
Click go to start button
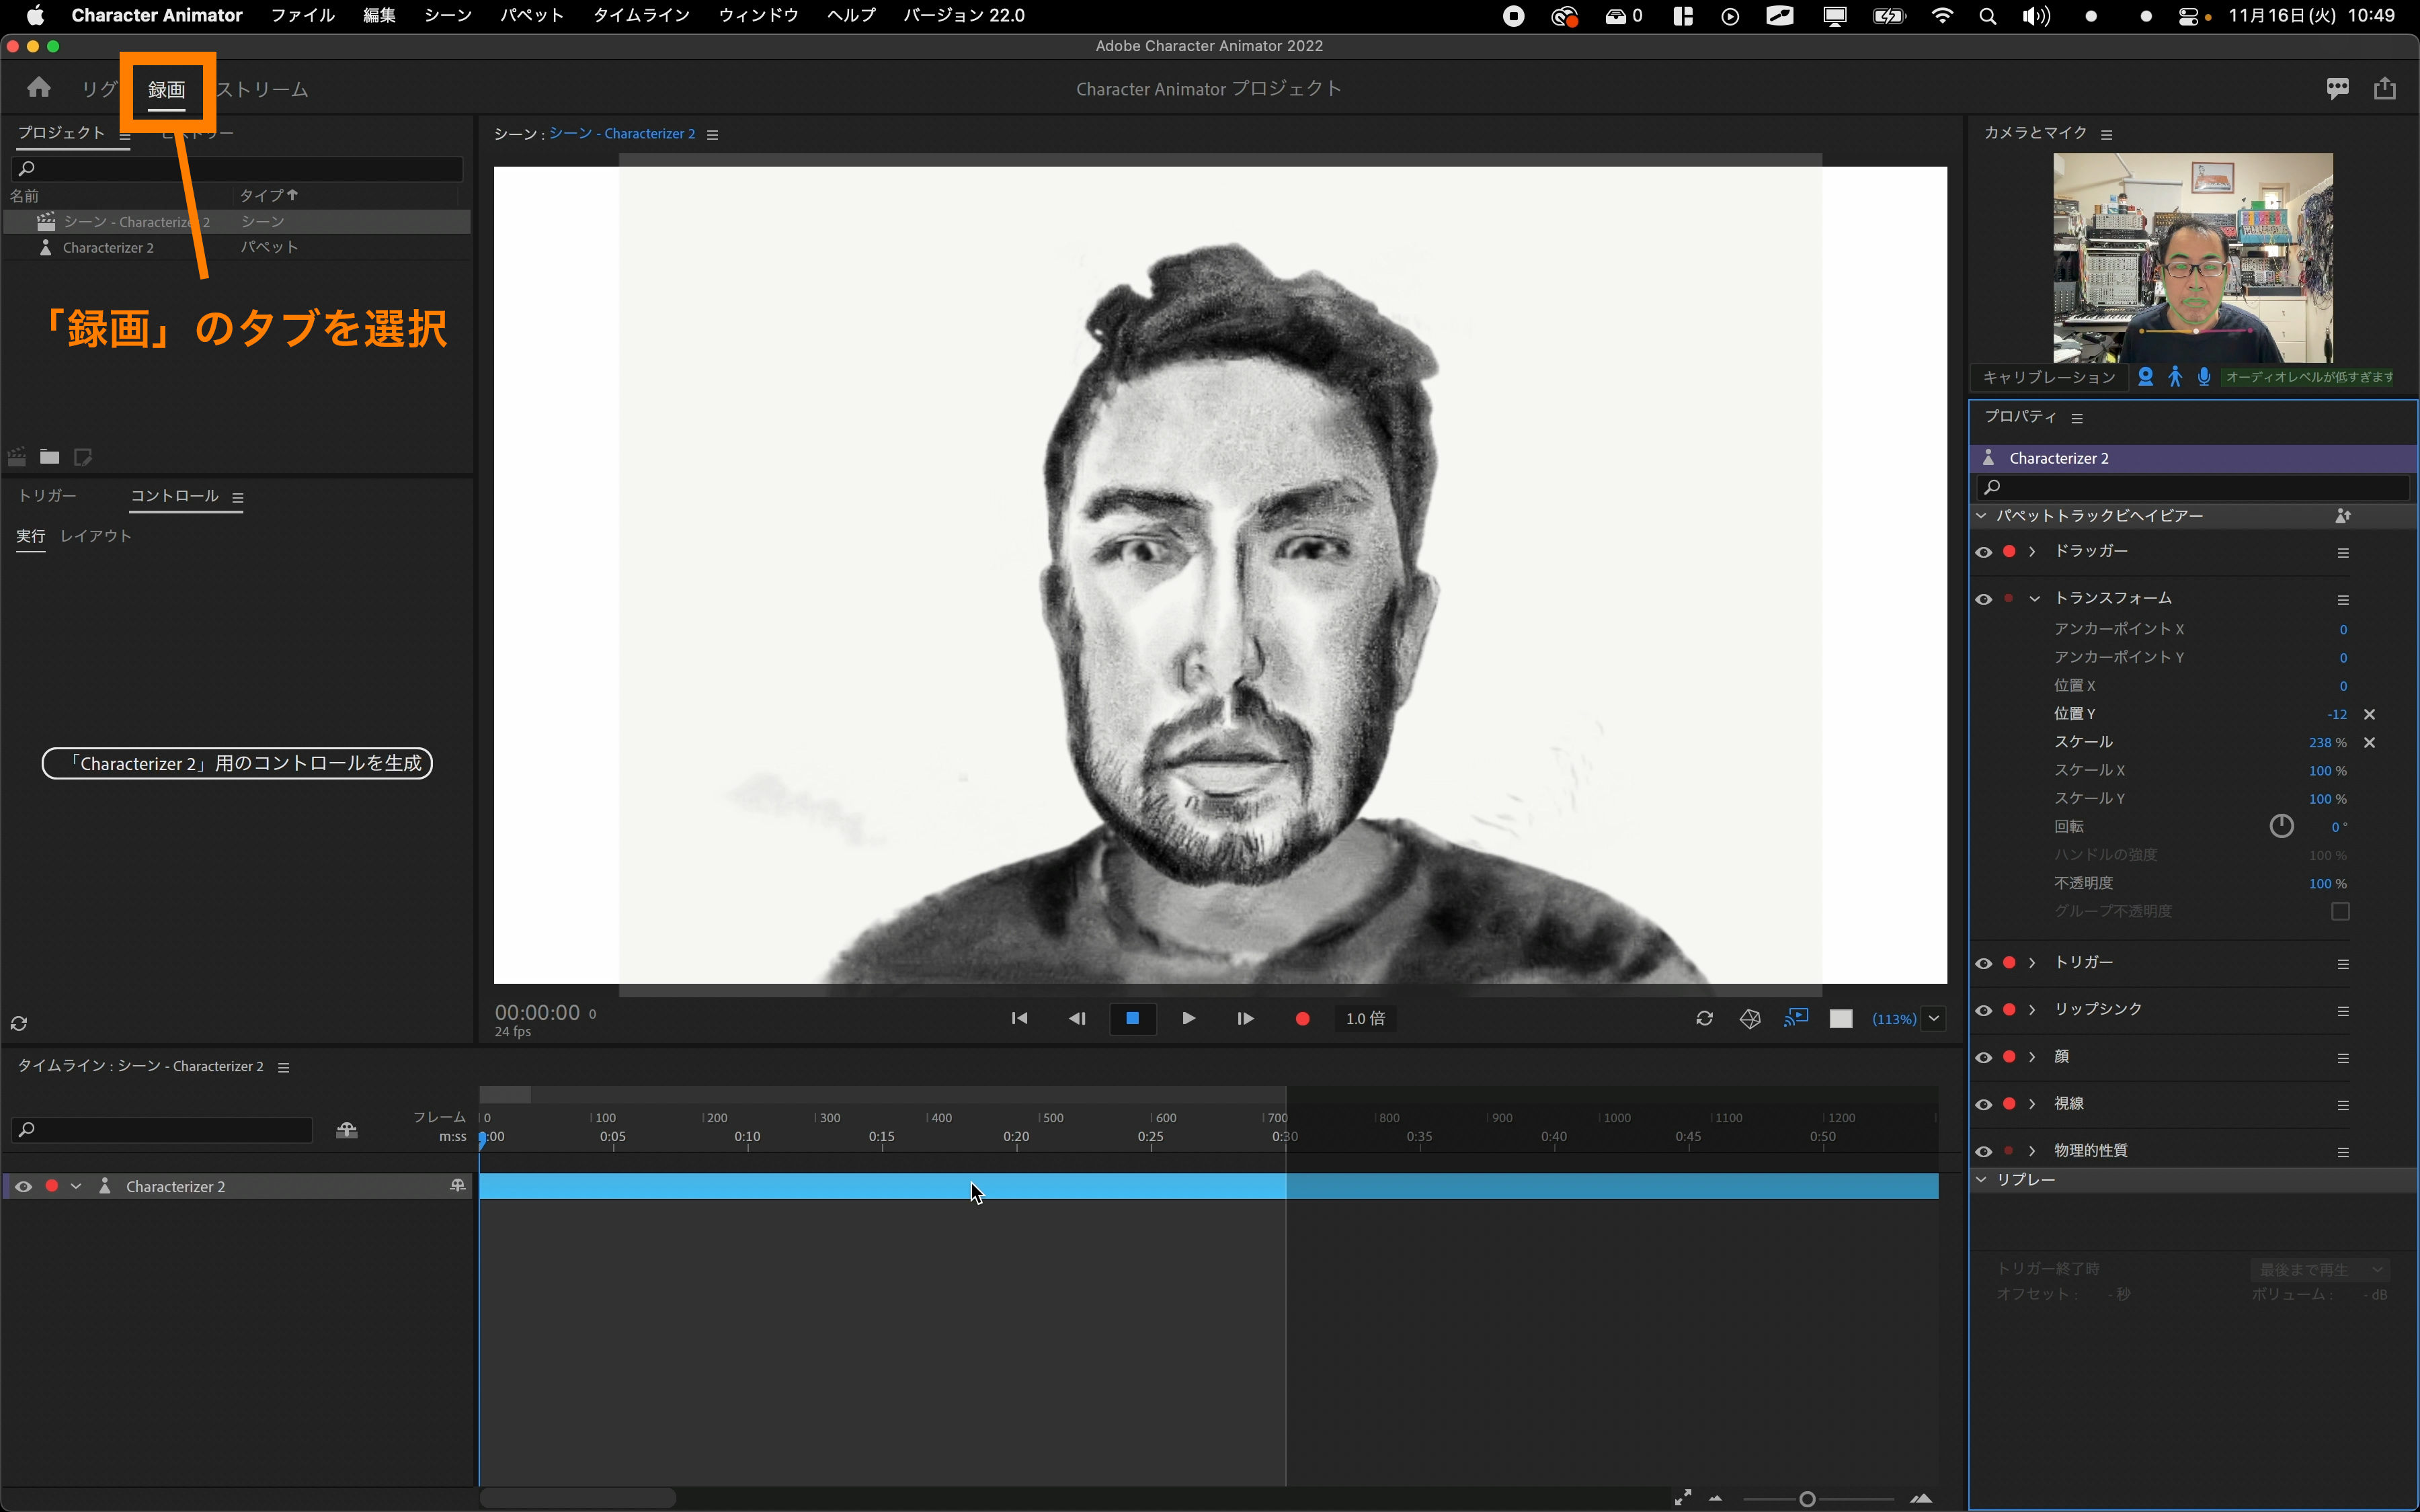click(1019, 1018)
